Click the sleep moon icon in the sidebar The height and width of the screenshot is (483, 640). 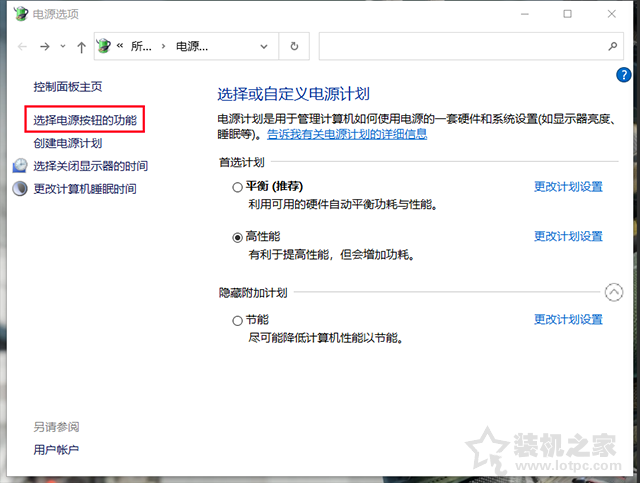tap(20, 189)
